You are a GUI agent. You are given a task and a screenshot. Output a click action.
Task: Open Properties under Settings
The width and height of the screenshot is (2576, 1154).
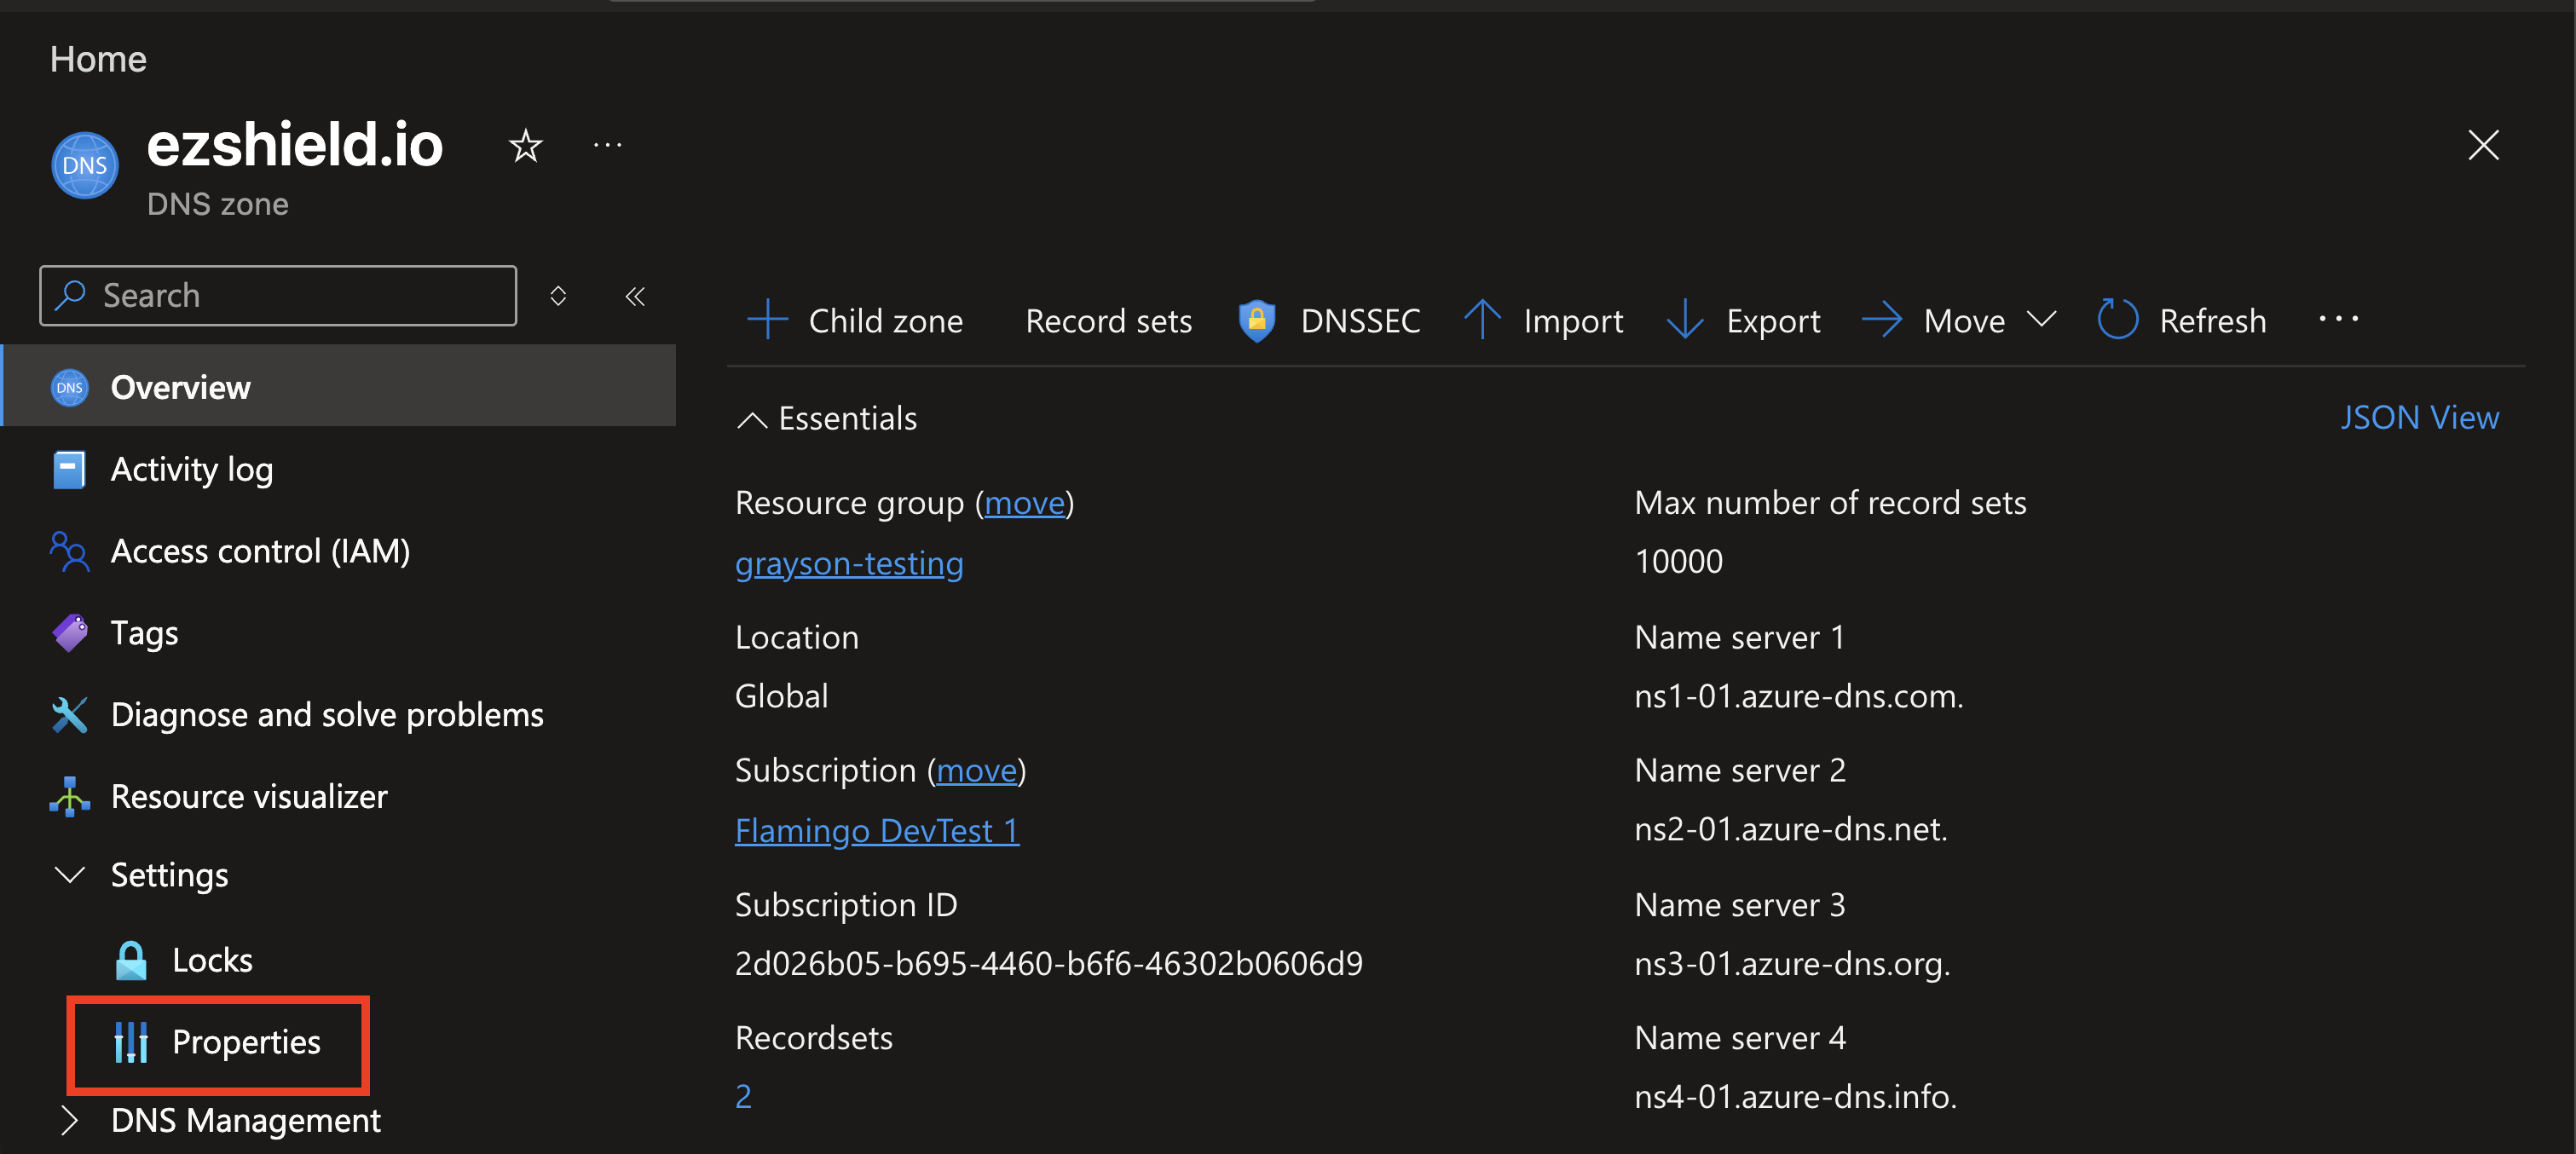(x=246, y=1042)
